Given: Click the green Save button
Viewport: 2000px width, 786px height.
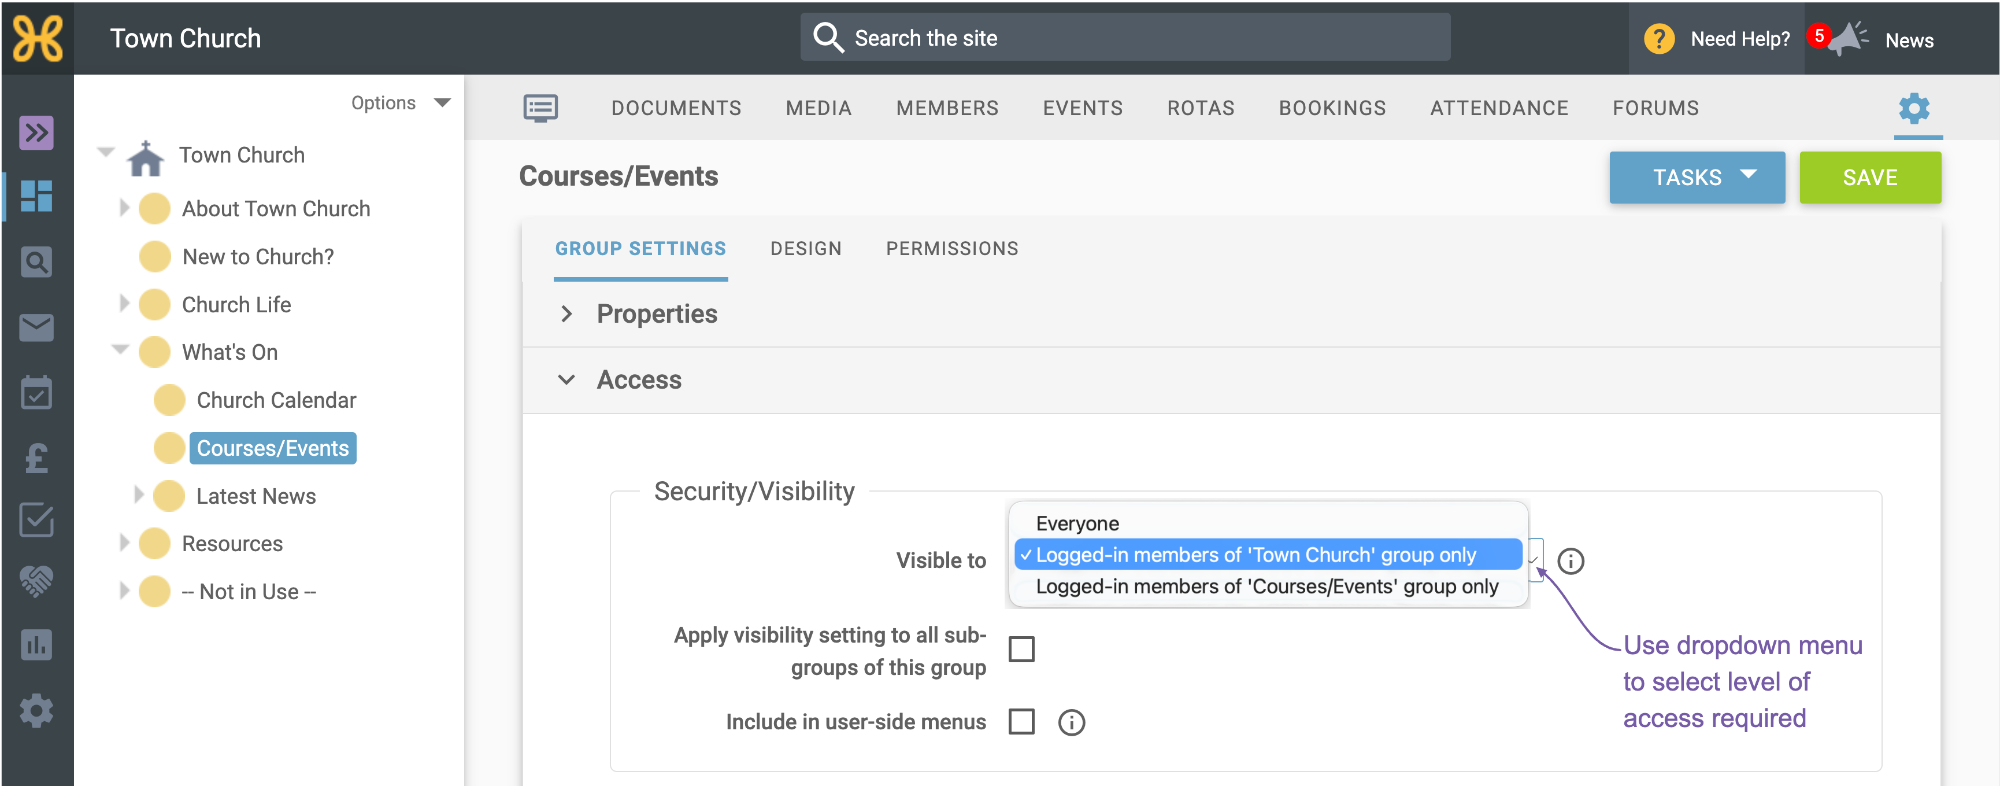Looking at the screenshot, I should point(1870,177).
